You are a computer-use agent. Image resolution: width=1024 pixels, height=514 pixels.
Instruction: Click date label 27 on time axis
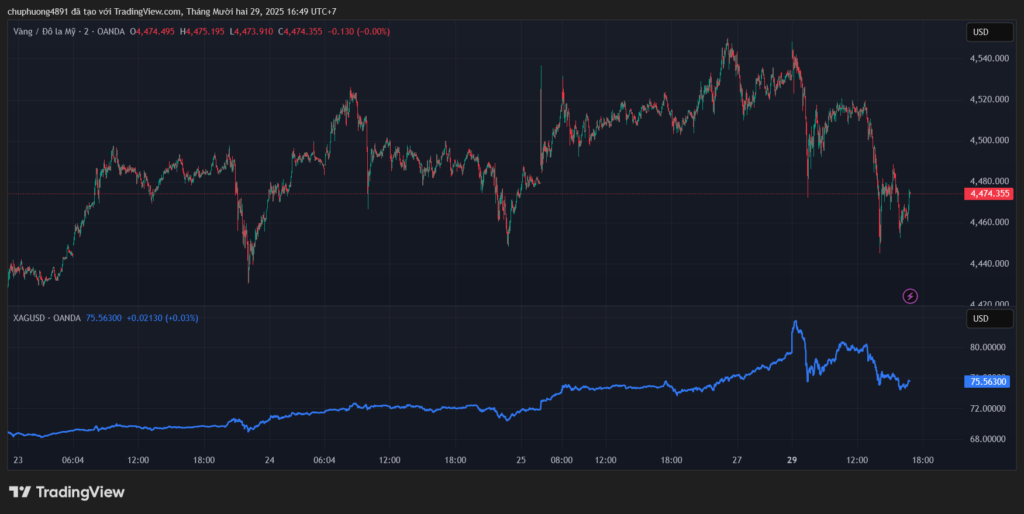point(737,460)
